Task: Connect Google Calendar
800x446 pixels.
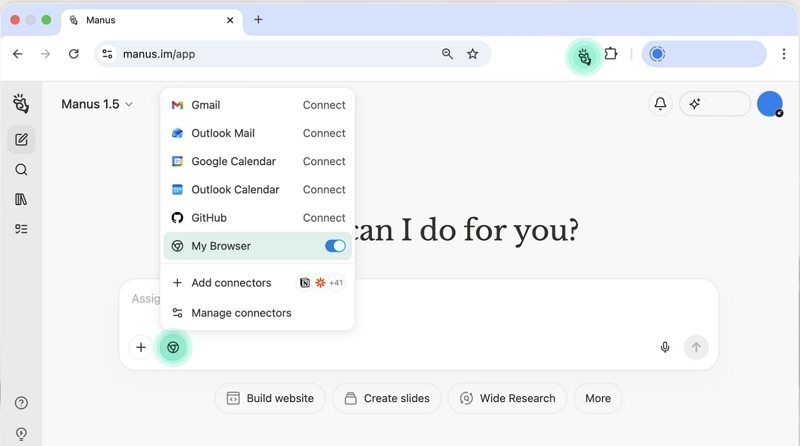Action: click(324, 161)
